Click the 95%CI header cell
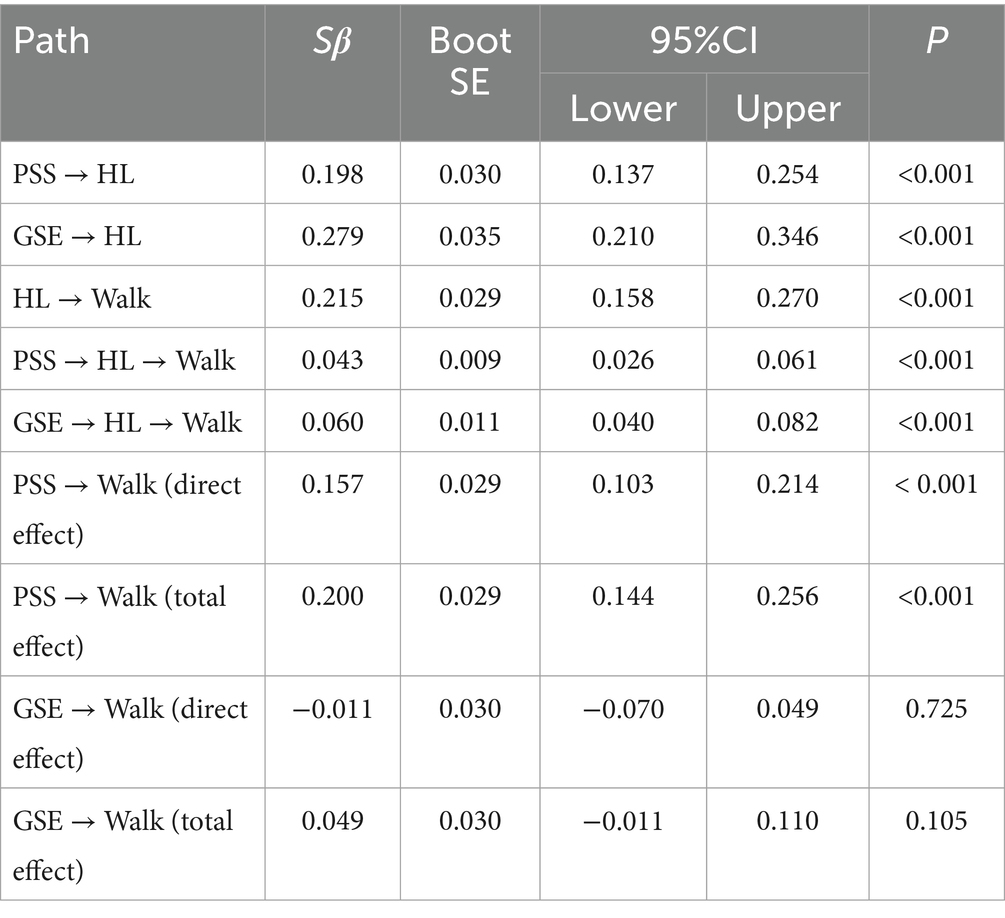Viewport: 1005px width, 918px height. point(704,40)
